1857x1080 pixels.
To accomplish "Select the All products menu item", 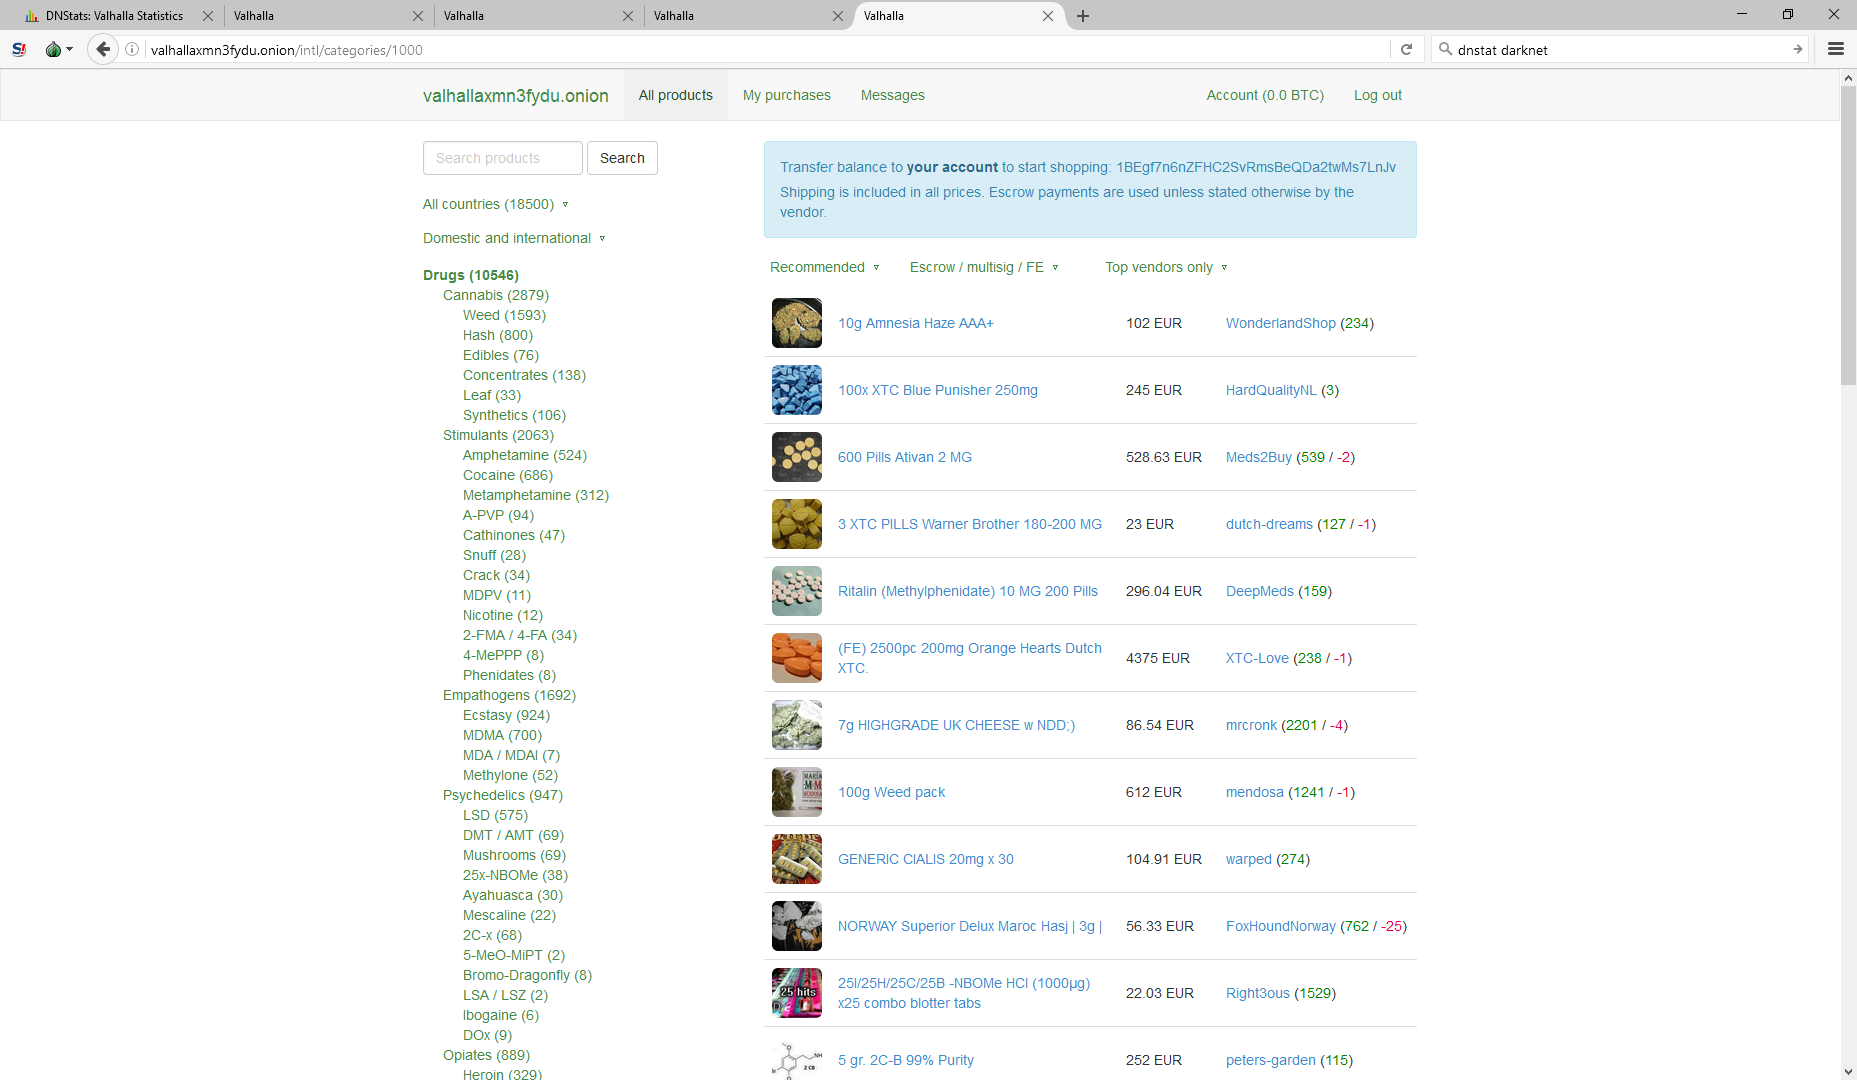I will point(676,95).
